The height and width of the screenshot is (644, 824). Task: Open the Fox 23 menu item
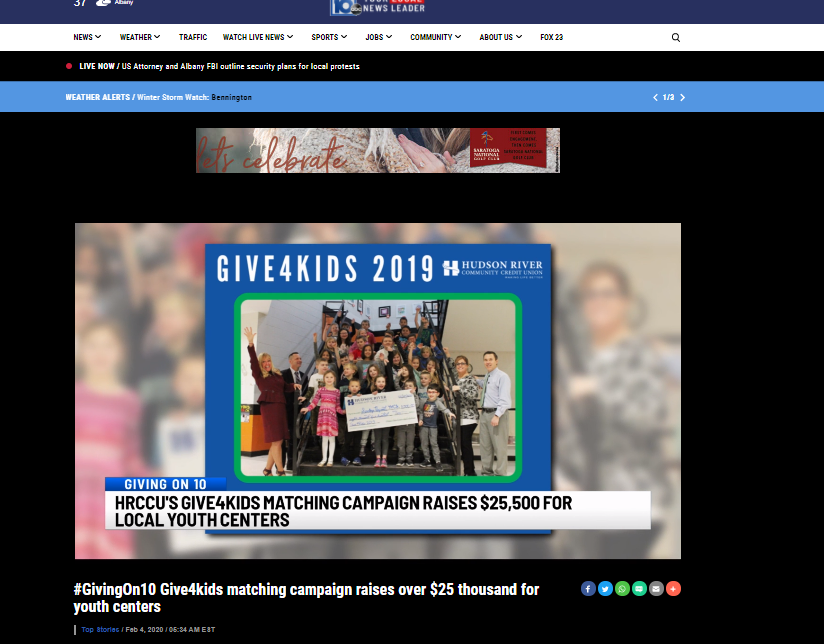(551, 37)
